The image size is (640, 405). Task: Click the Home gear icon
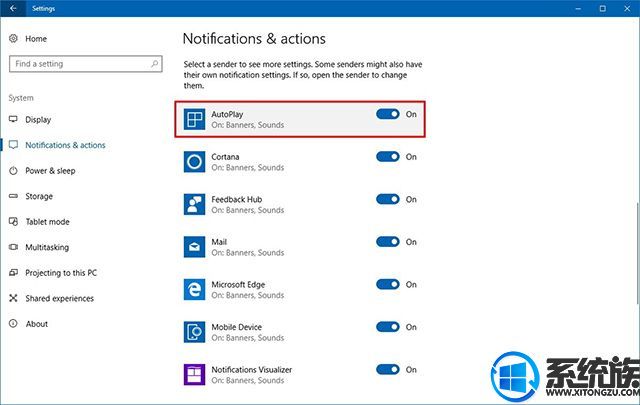(x=13, y=38)
